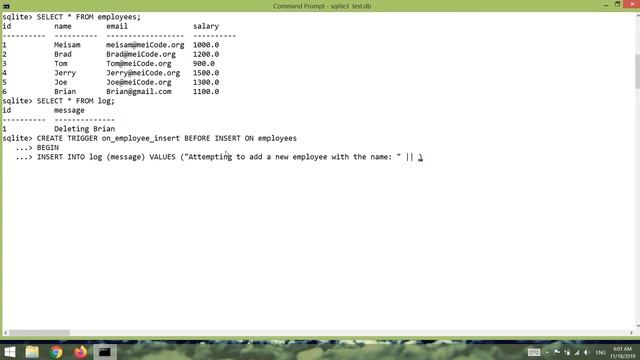Open Action Center flag icon in the tray

coord(557,352)
